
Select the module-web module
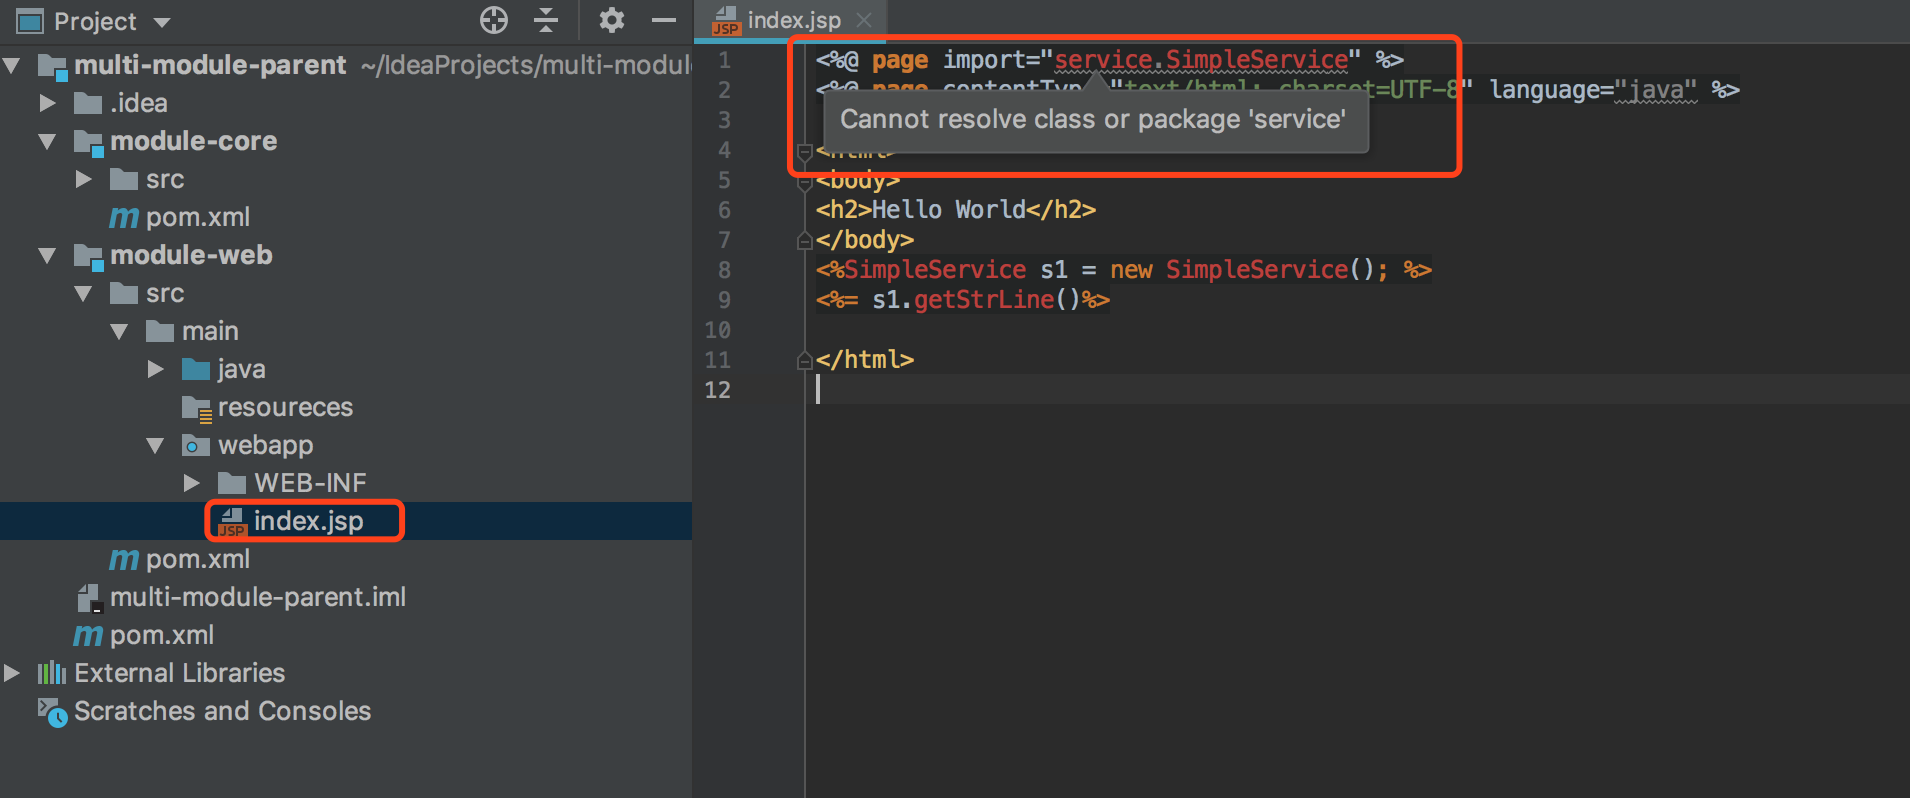point(191,255)
